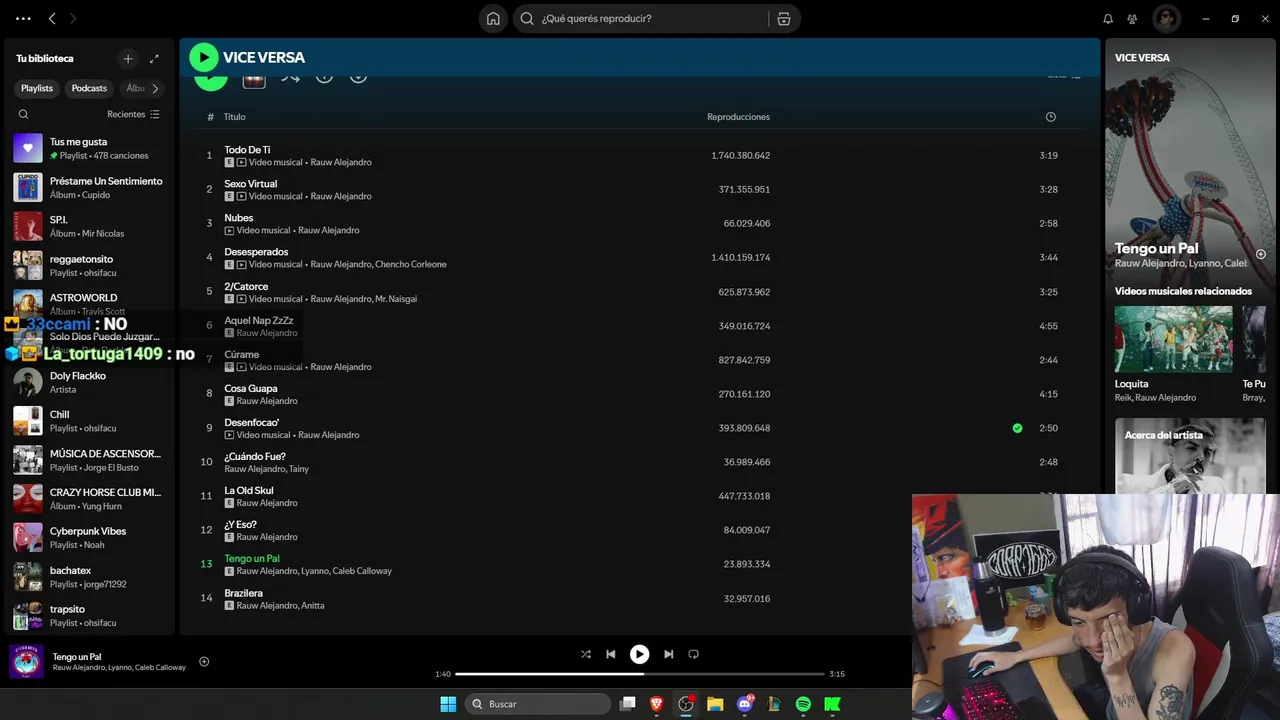Open the Home screen icon
The width and height of the screenshot is (1280, 720).
coord(493,19)
